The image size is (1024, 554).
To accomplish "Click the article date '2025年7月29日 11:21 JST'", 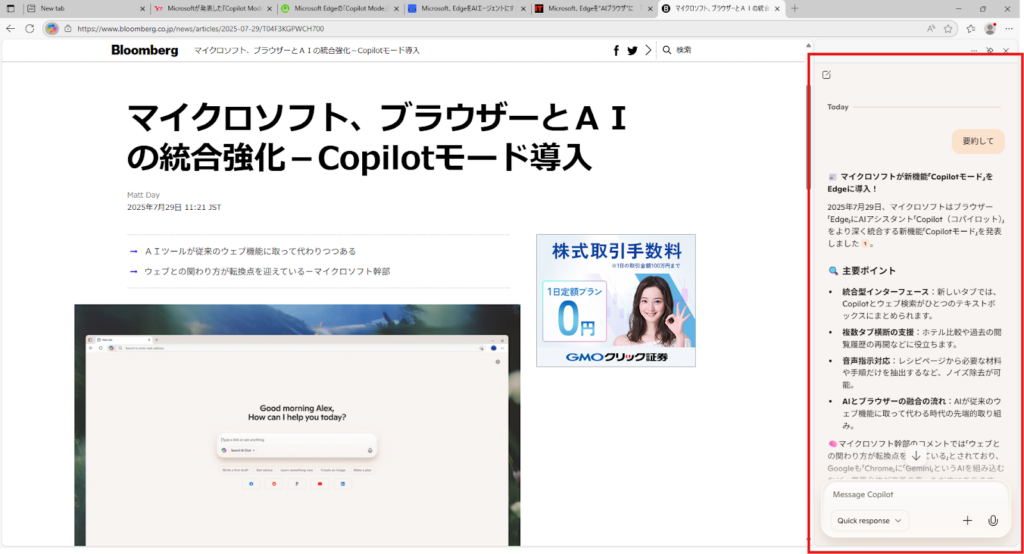I will 174,207.
